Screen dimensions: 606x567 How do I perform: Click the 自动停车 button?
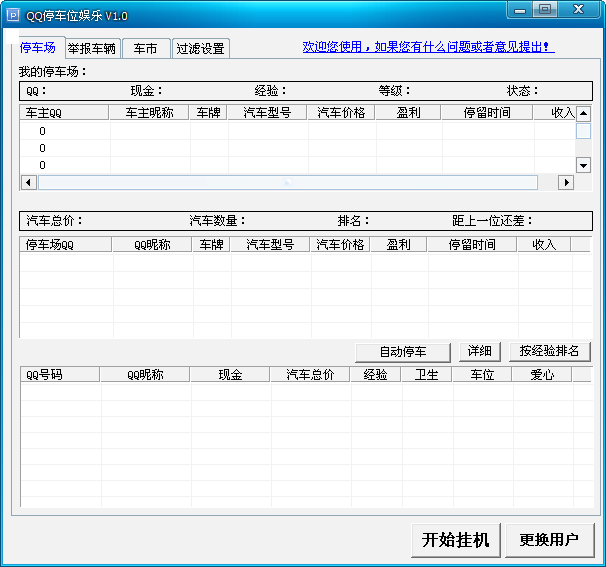click(403, 352)
